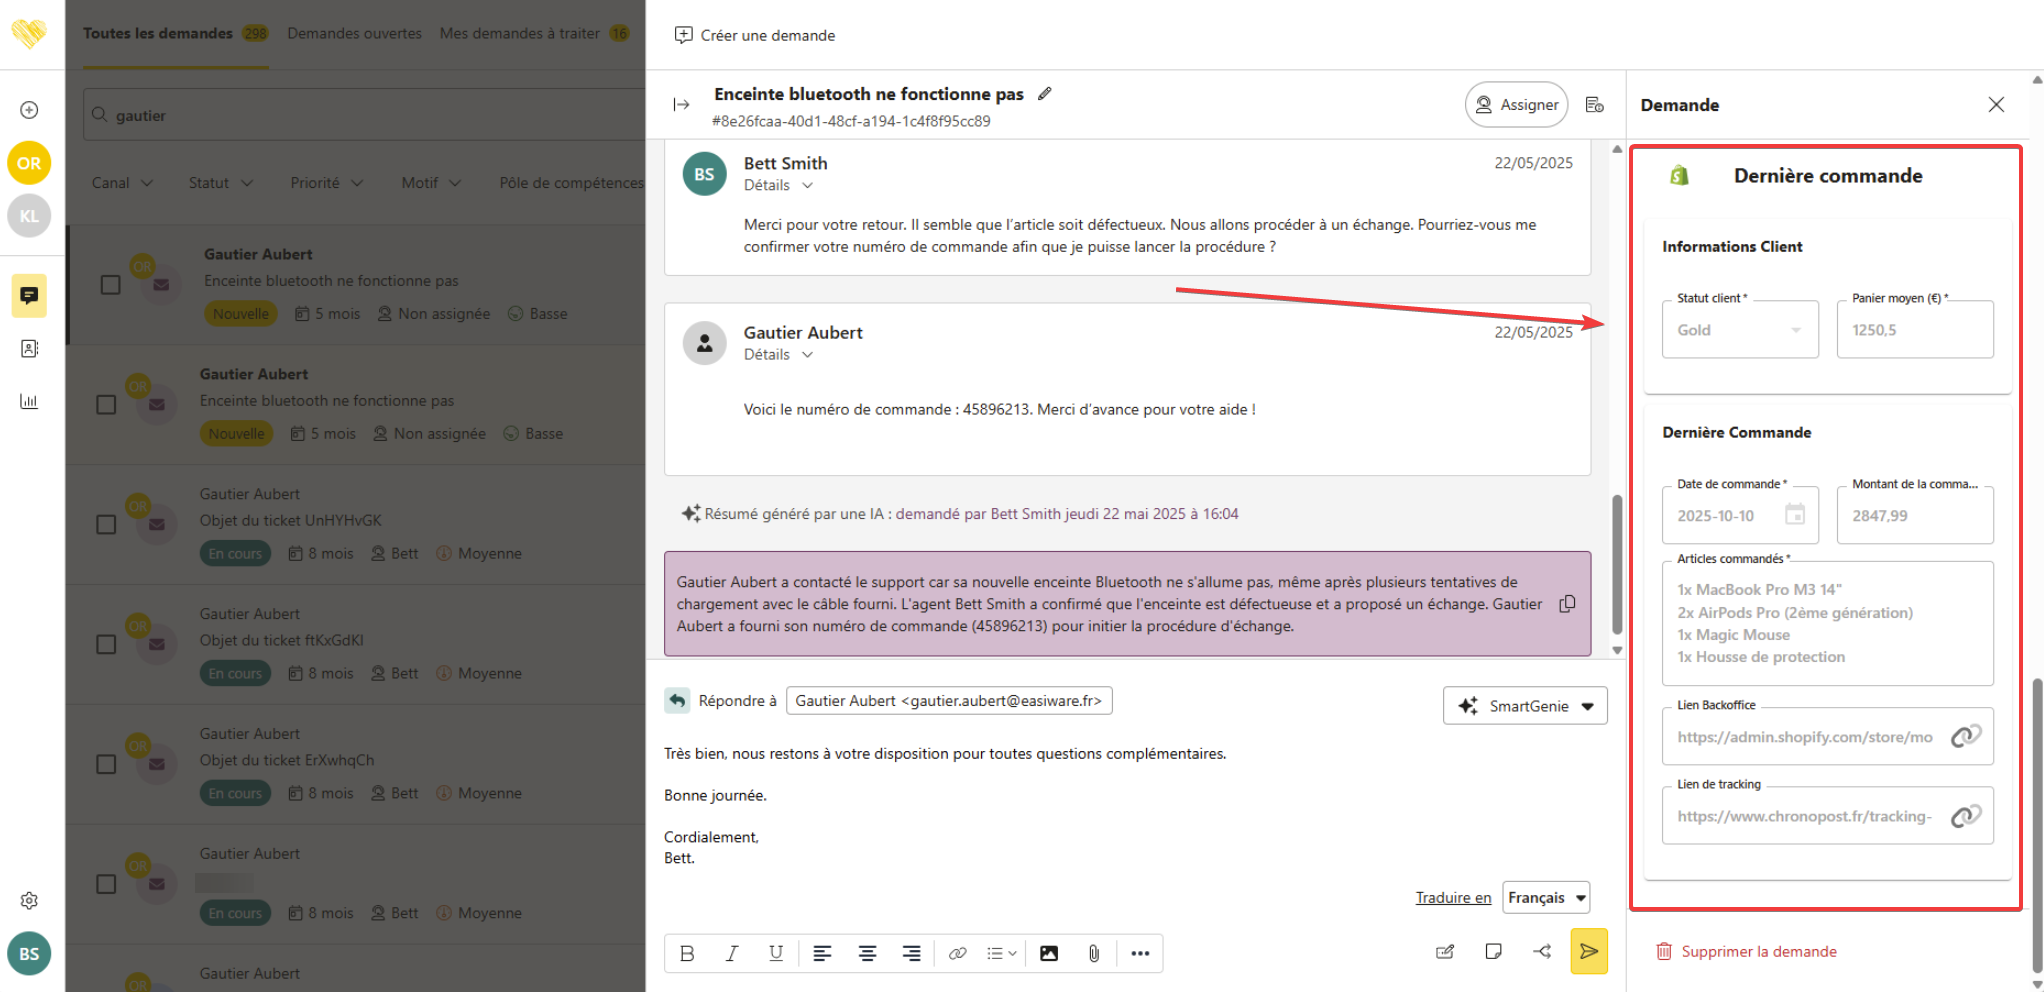Image resolution: width=2044 pixels, height=992 pixels.
Task: Click the send reply paper-plane button
Action: click(x=1588, y=951)
